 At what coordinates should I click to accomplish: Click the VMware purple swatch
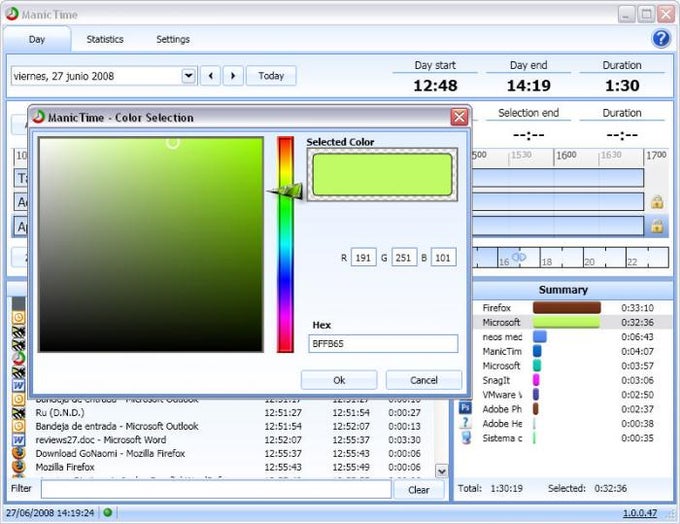pos(536,394)
